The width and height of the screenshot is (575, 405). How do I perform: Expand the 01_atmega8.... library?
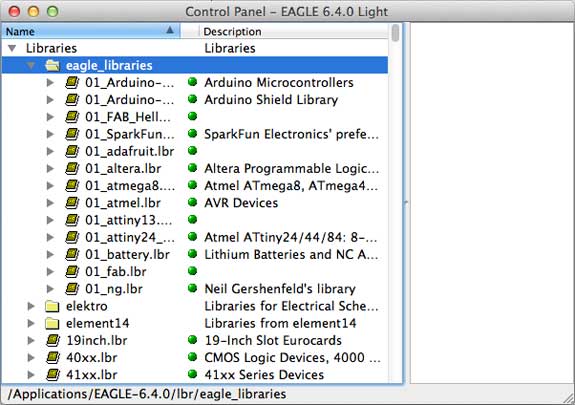pos(50,186)
